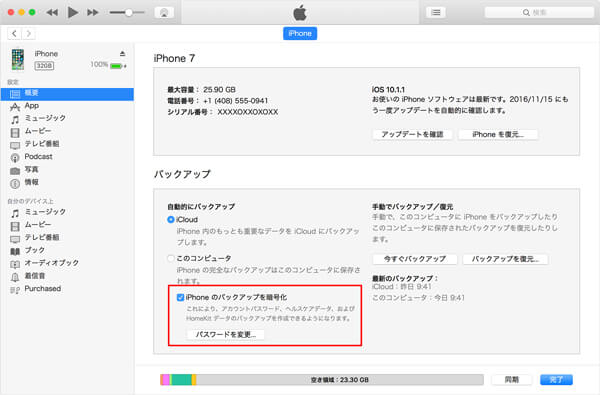Toggle iPhone のバックアップを暗号化 checkbox
Image resolution: width=600 pixels, height=395 pixels.
(180, 297)
